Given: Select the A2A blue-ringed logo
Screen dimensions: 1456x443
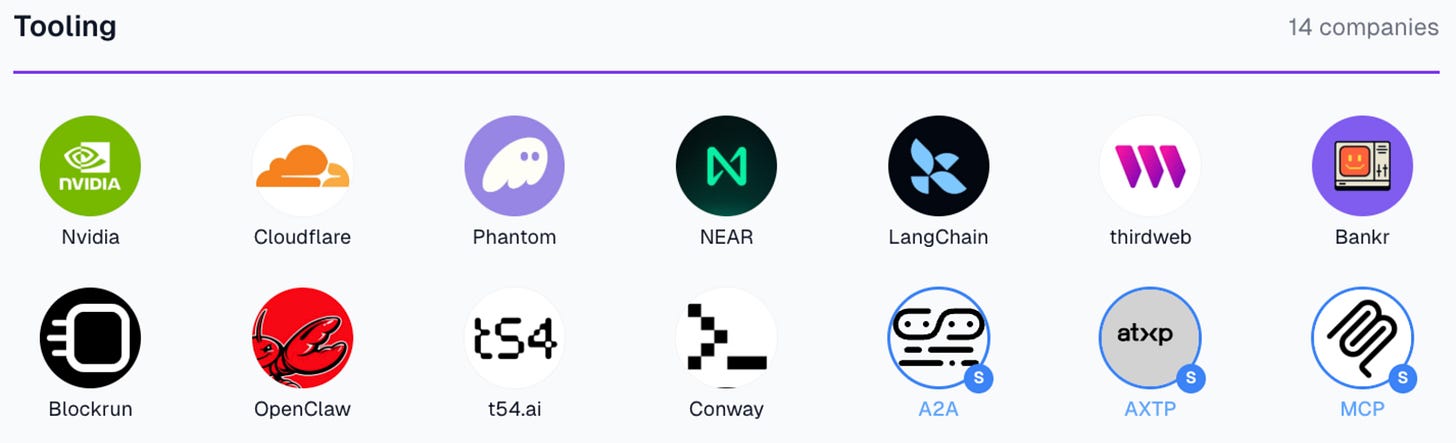Looking at the screenshot, I should pyautogui.click(x=938, y=338).
